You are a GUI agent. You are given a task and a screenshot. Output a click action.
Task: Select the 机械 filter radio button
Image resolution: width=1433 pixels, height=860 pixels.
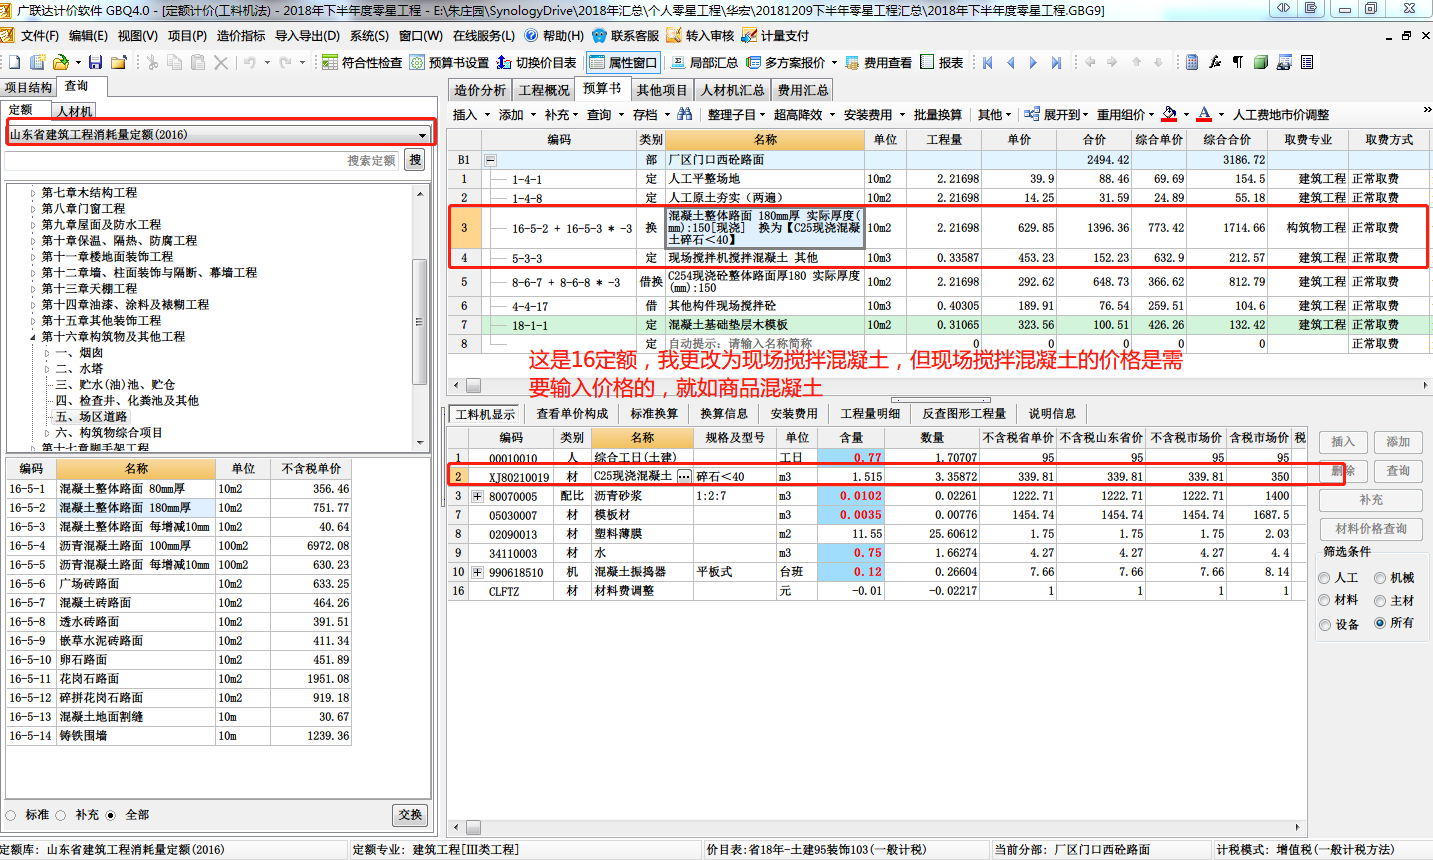pyautogui.click(x=1380, y=578)
